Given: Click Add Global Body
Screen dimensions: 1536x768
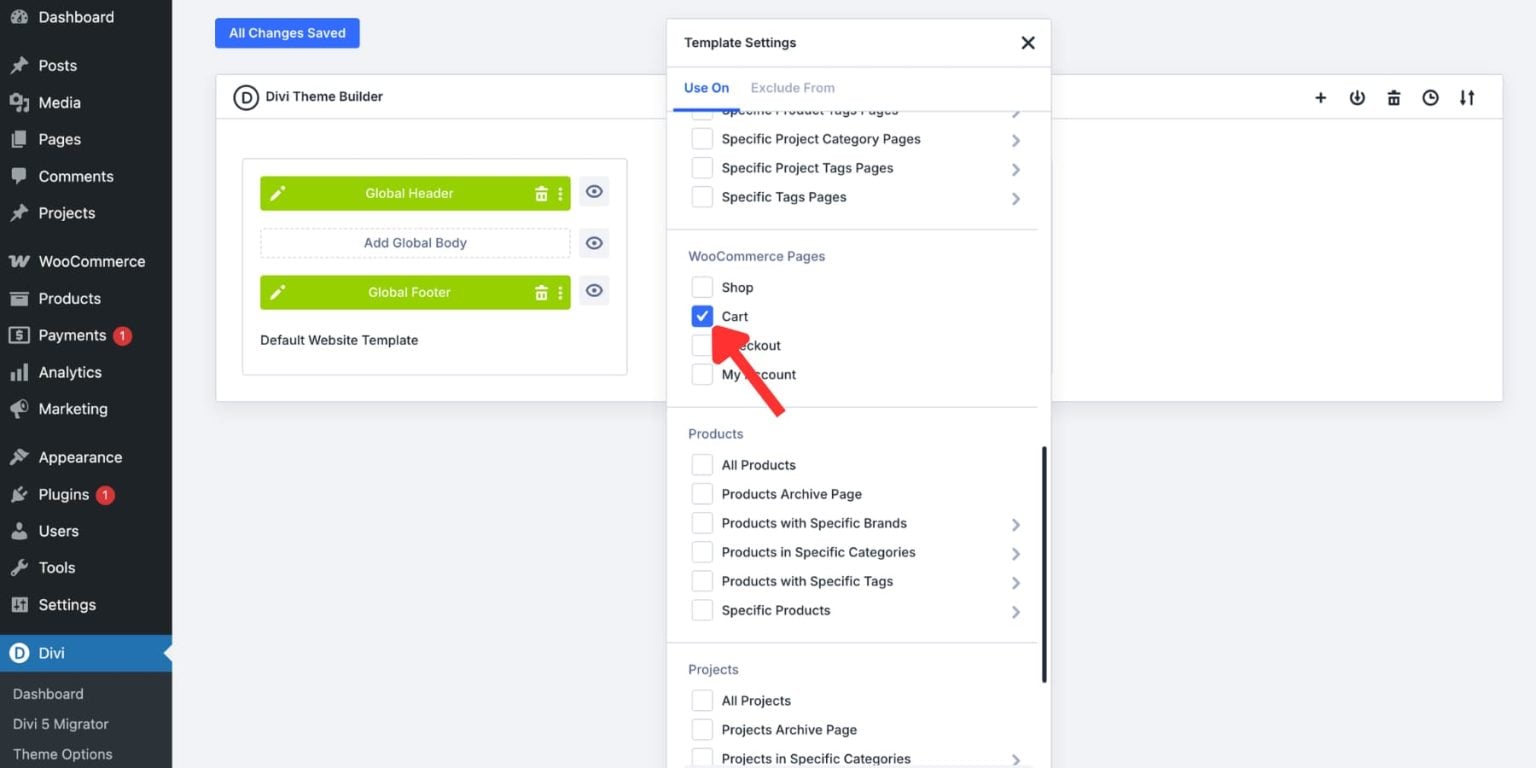Looking at the screenshot, I should (x=415, y=243).
